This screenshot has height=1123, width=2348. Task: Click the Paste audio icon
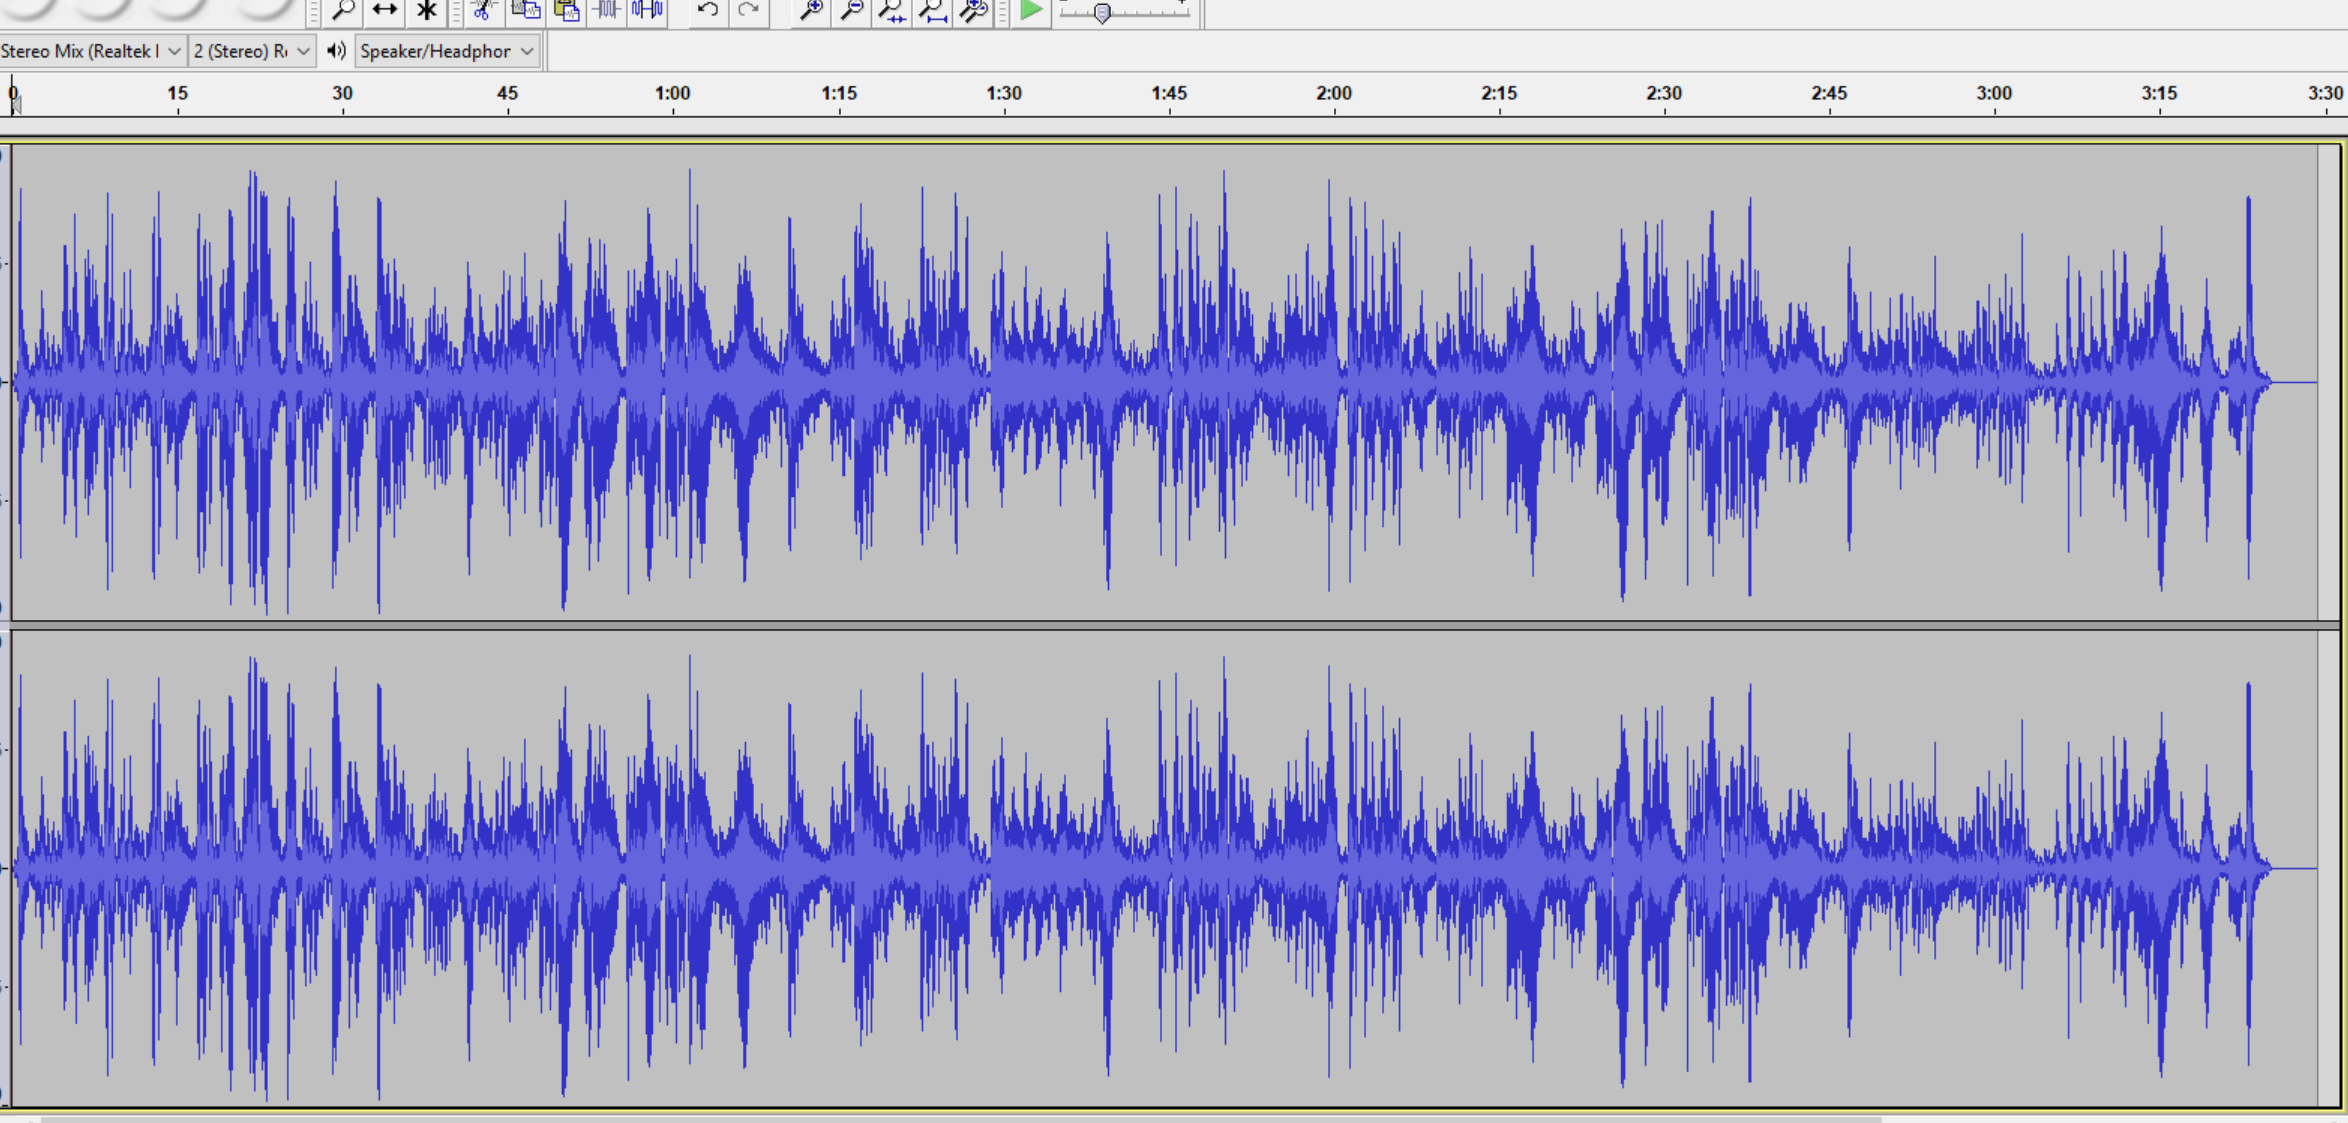tap(566, 10)
